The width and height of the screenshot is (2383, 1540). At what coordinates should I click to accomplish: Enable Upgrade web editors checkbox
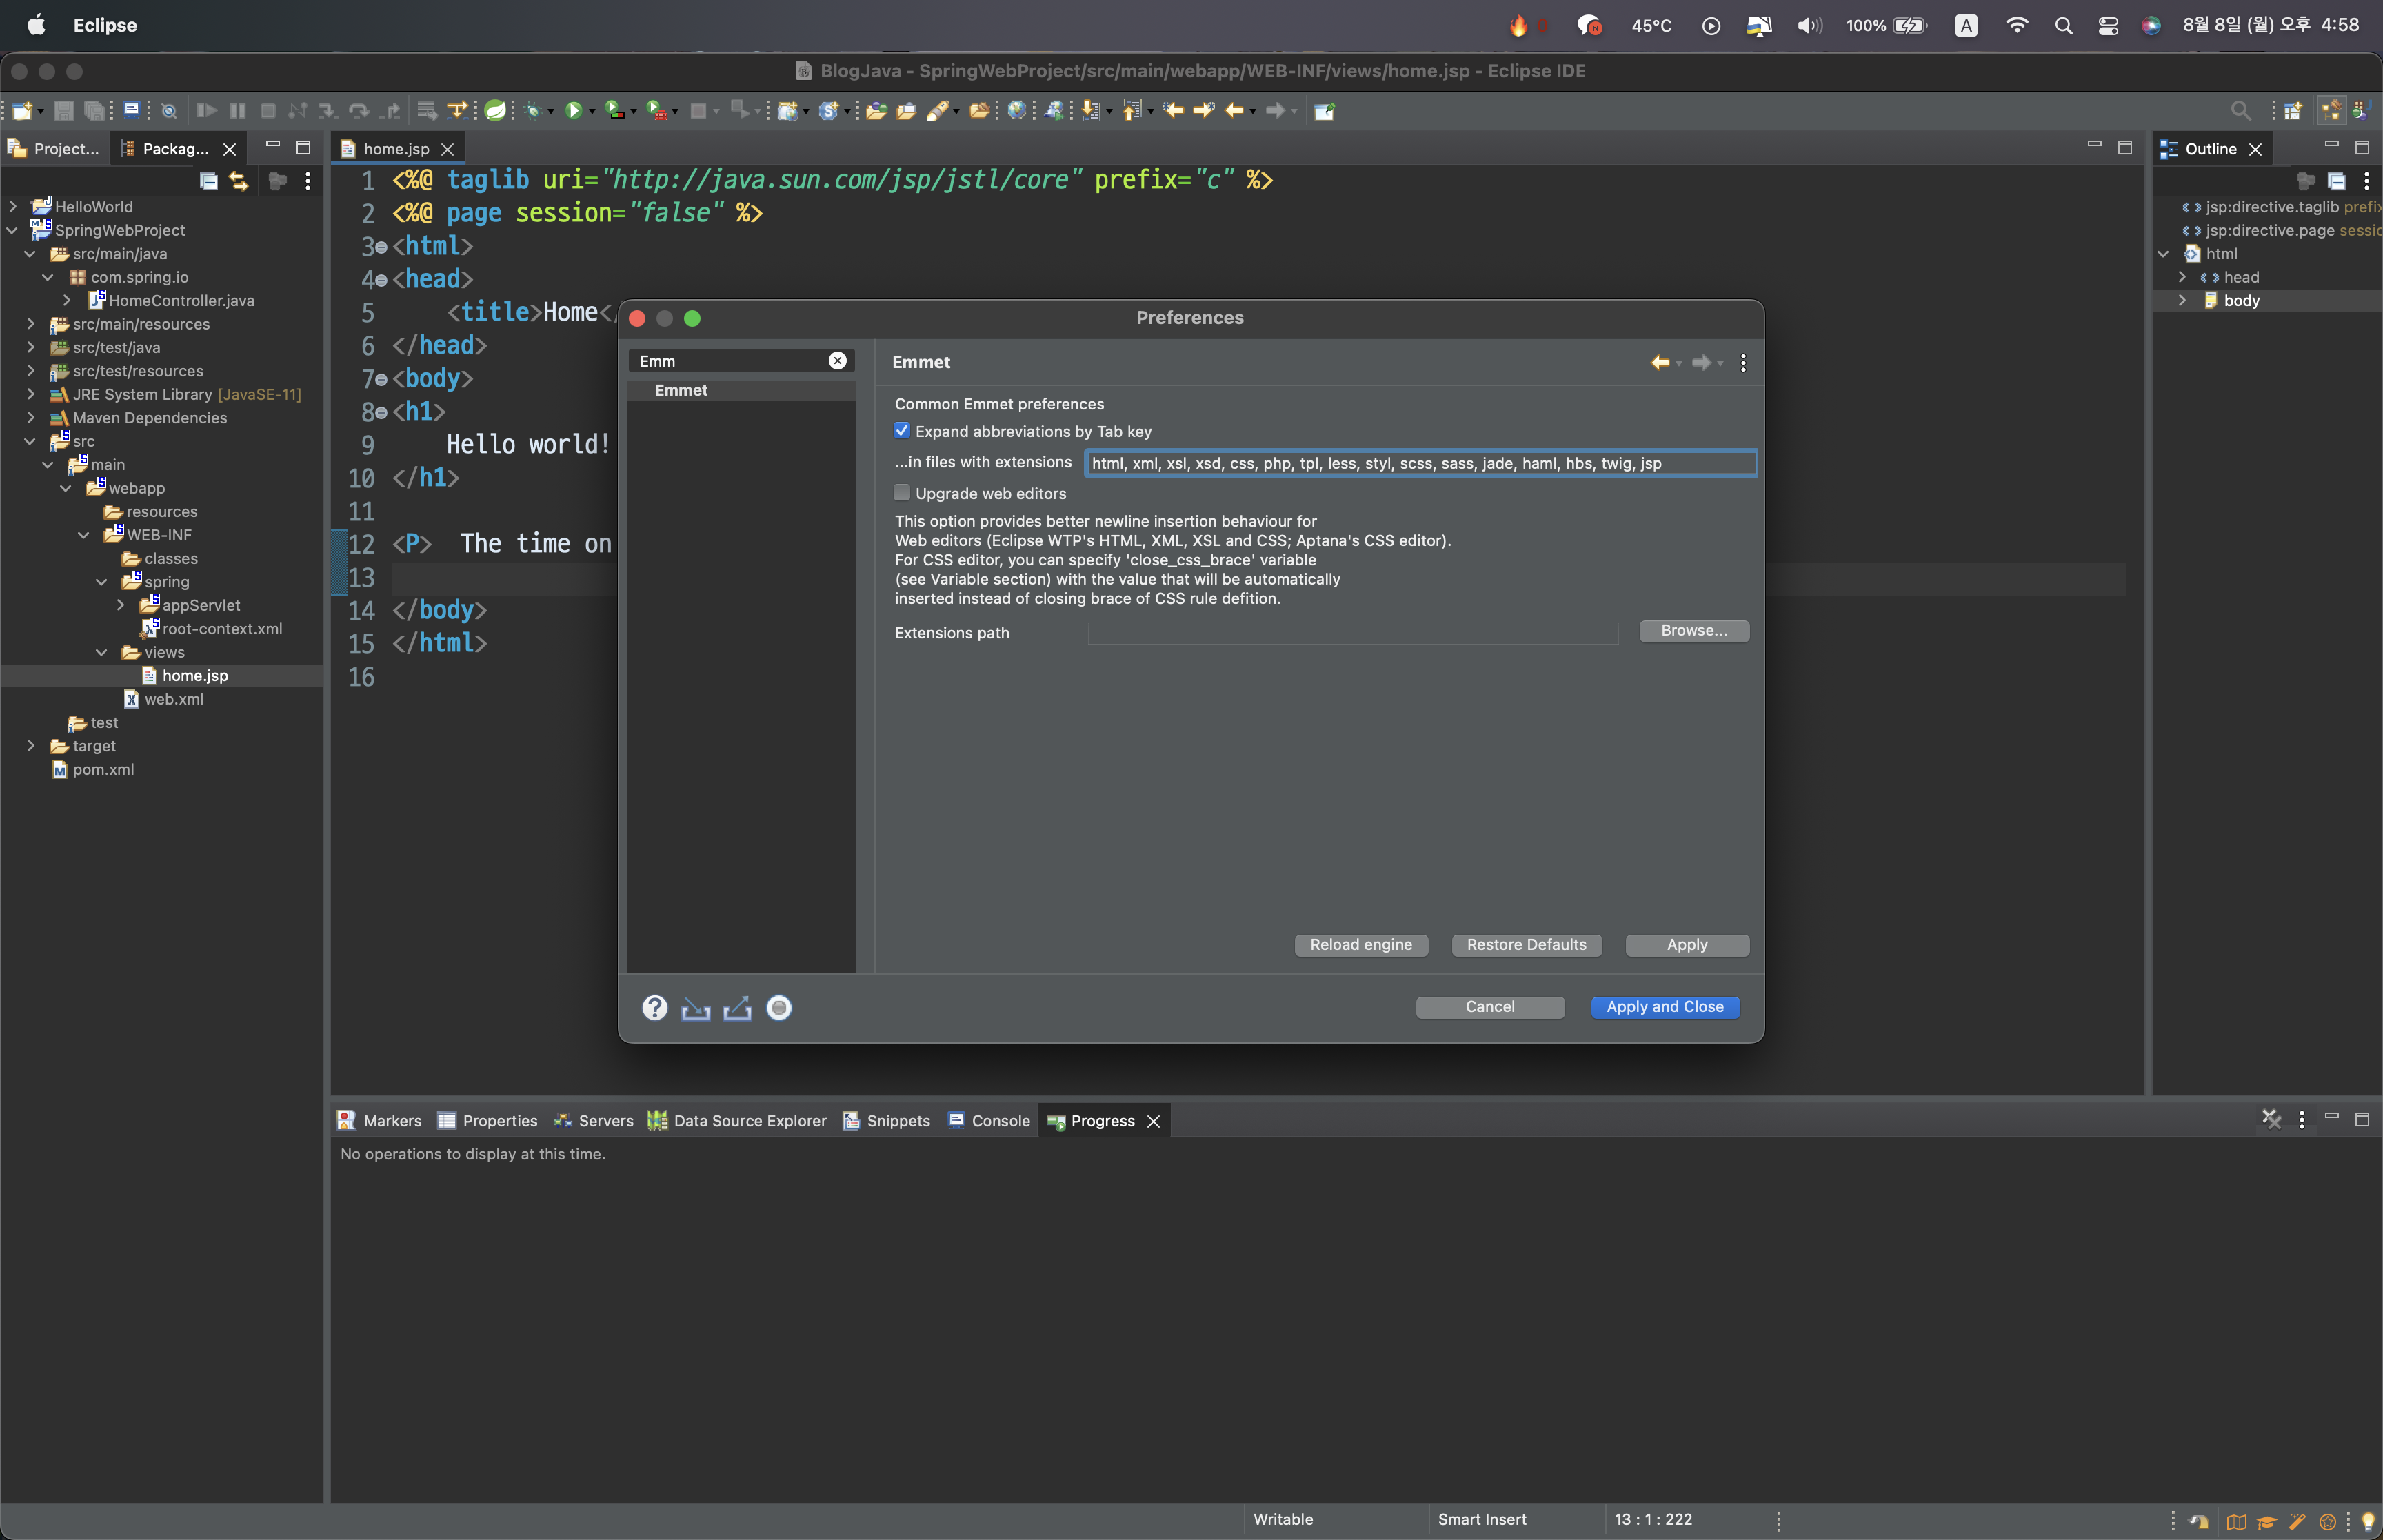point(902,493)
